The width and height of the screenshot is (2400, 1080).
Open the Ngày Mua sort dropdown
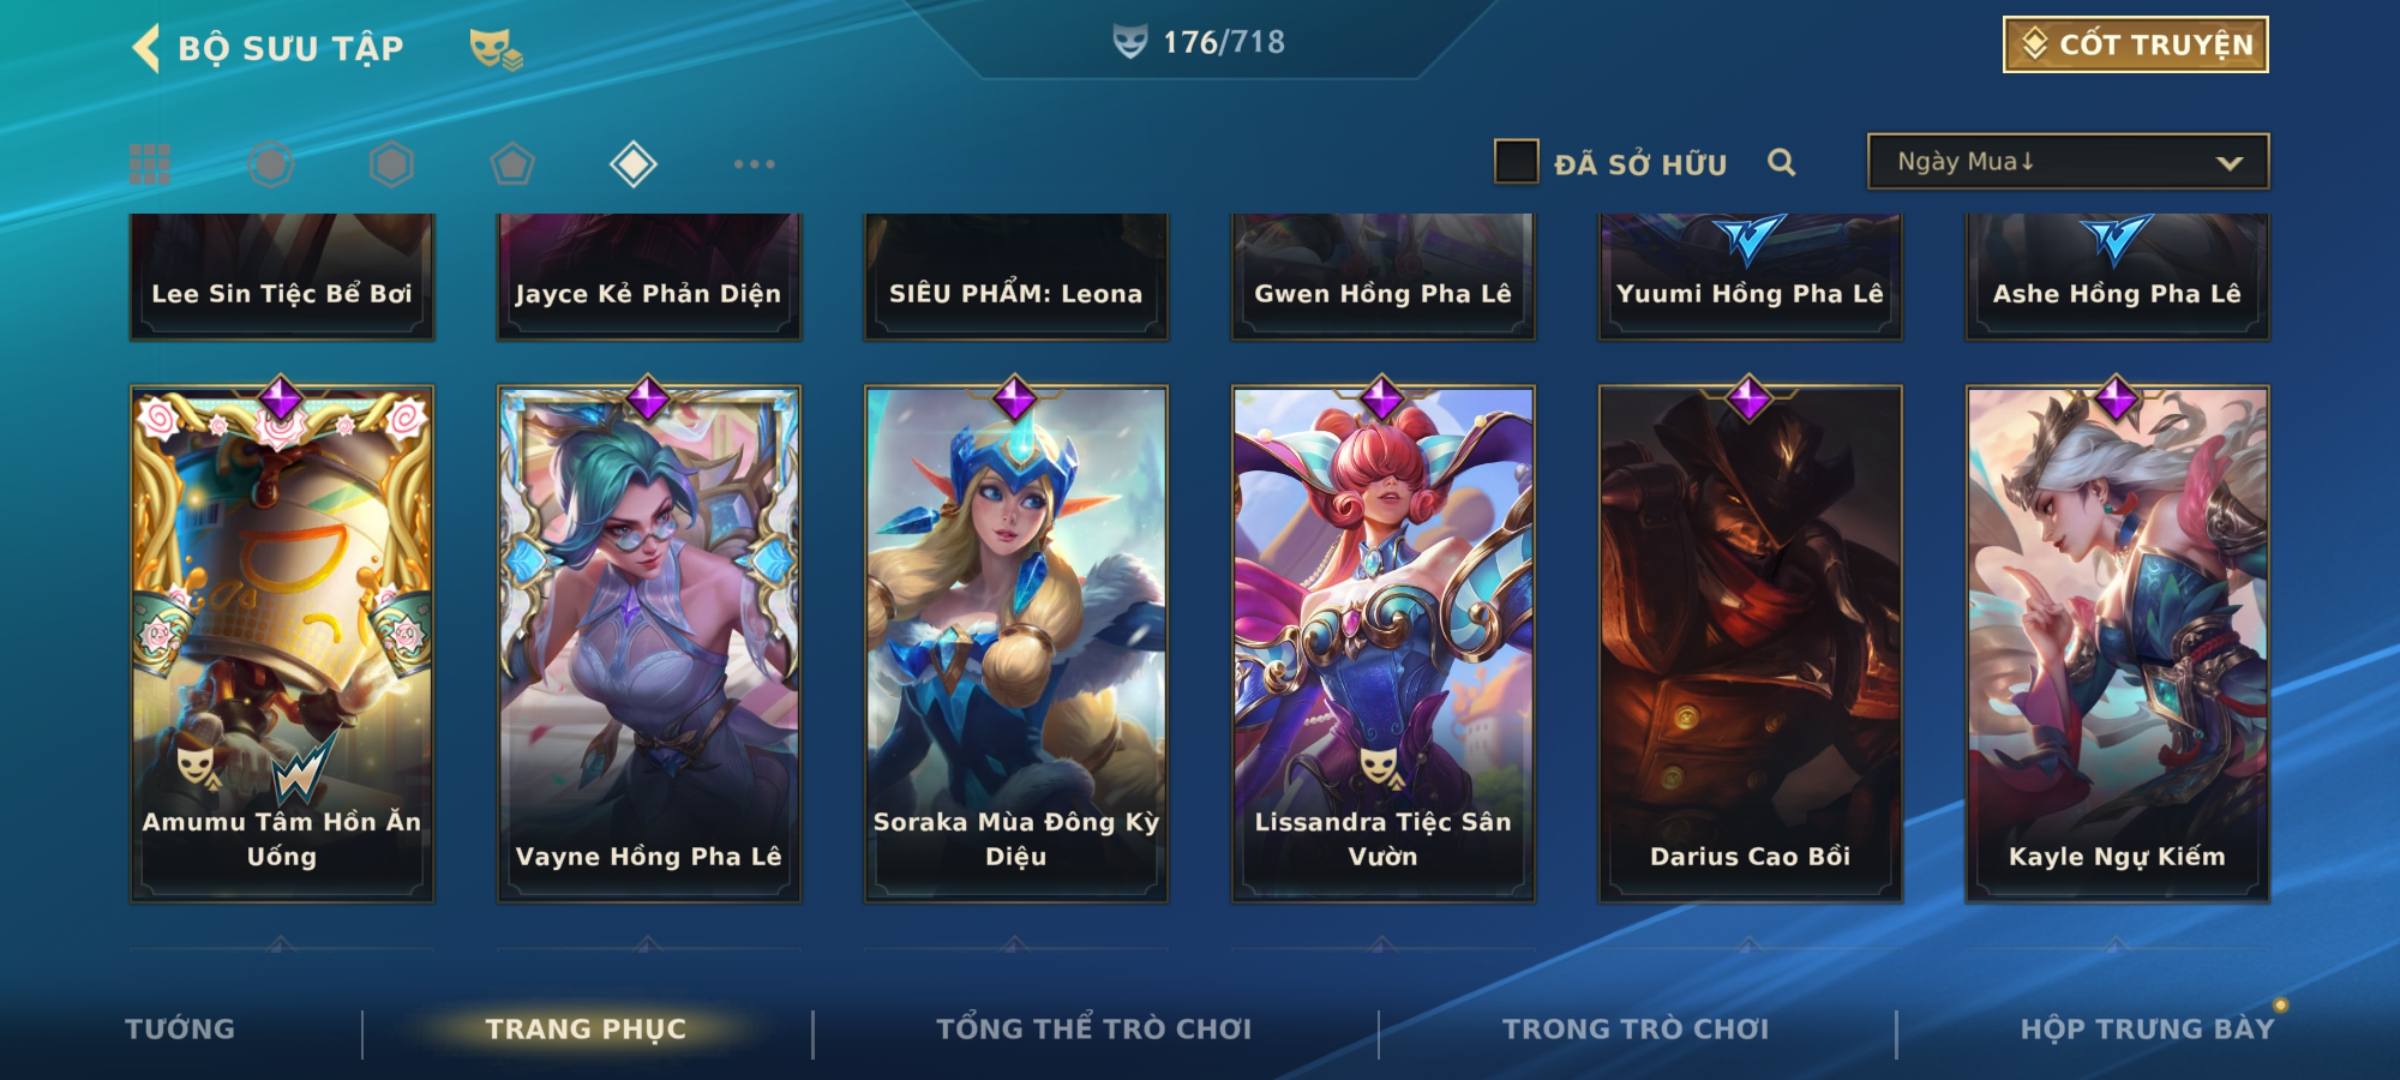pyautogui.click(x=2068, y=161)
